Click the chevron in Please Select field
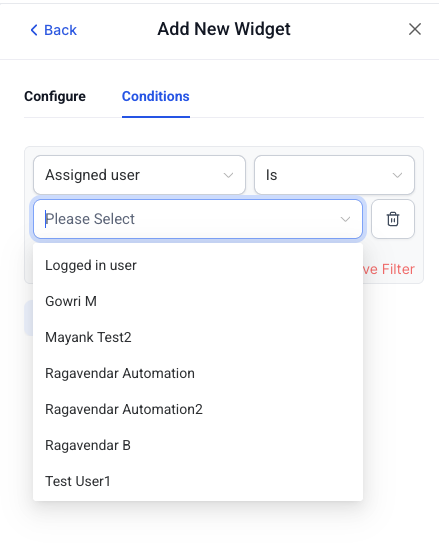Viewport: 439px width, 544px height. 345,219
